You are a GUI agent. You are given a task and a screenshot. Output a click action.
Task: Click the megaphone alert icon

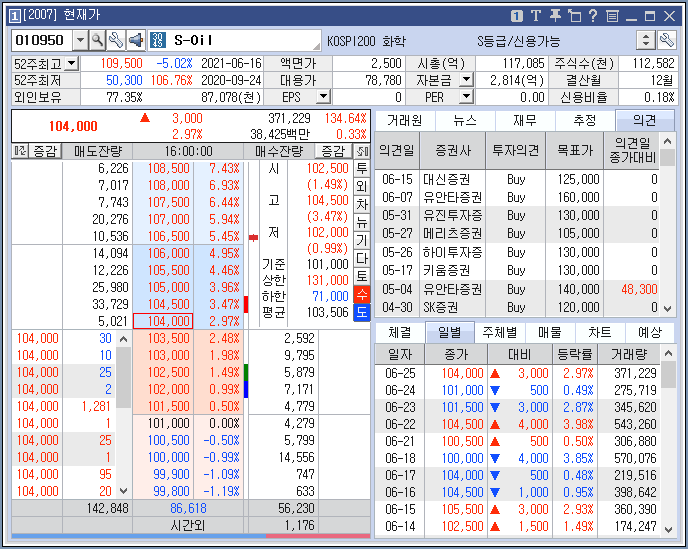point(136,40)
